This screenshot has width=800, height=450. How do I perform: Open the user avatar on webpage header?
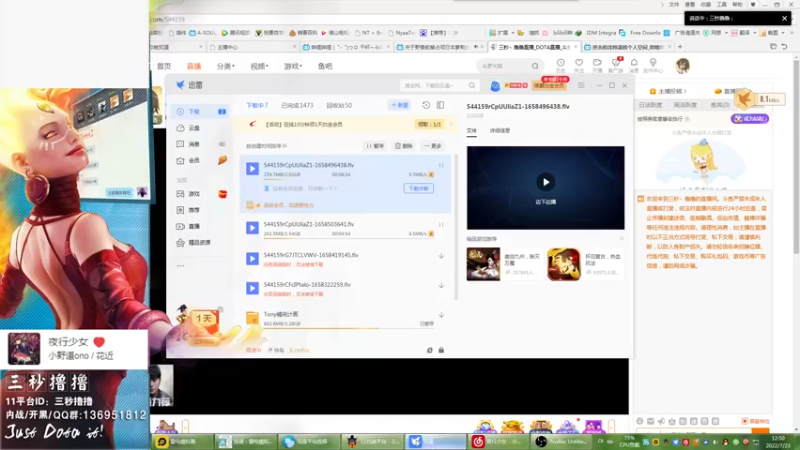pos(683,65)
